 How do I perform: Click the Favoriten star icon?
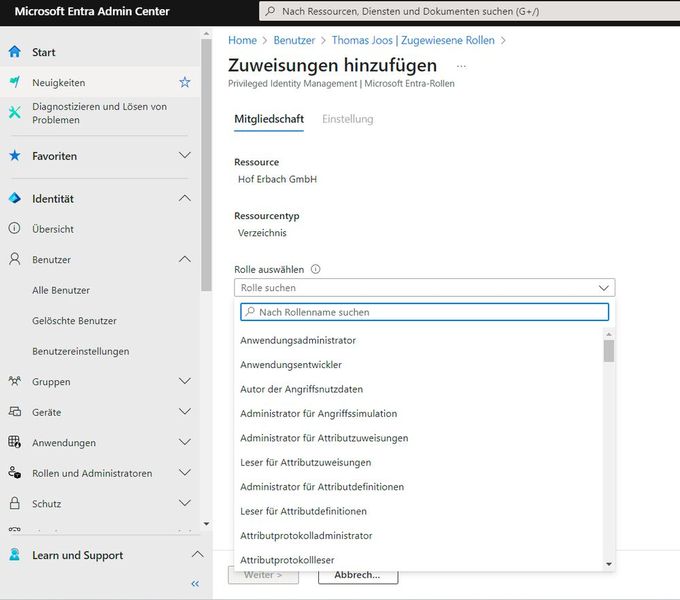14,155
